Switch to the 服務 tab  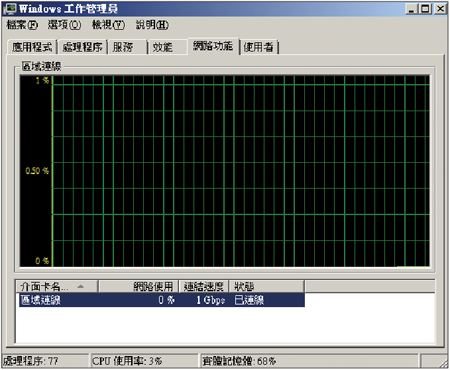pyautogui.click(x=127, y=47)
